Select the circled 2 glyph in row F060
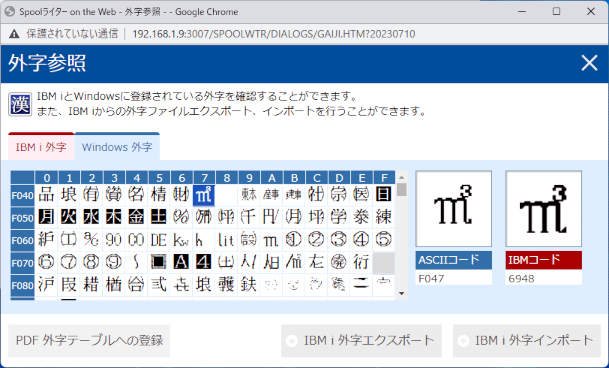The image size is (609, 368). coord(316,240)
